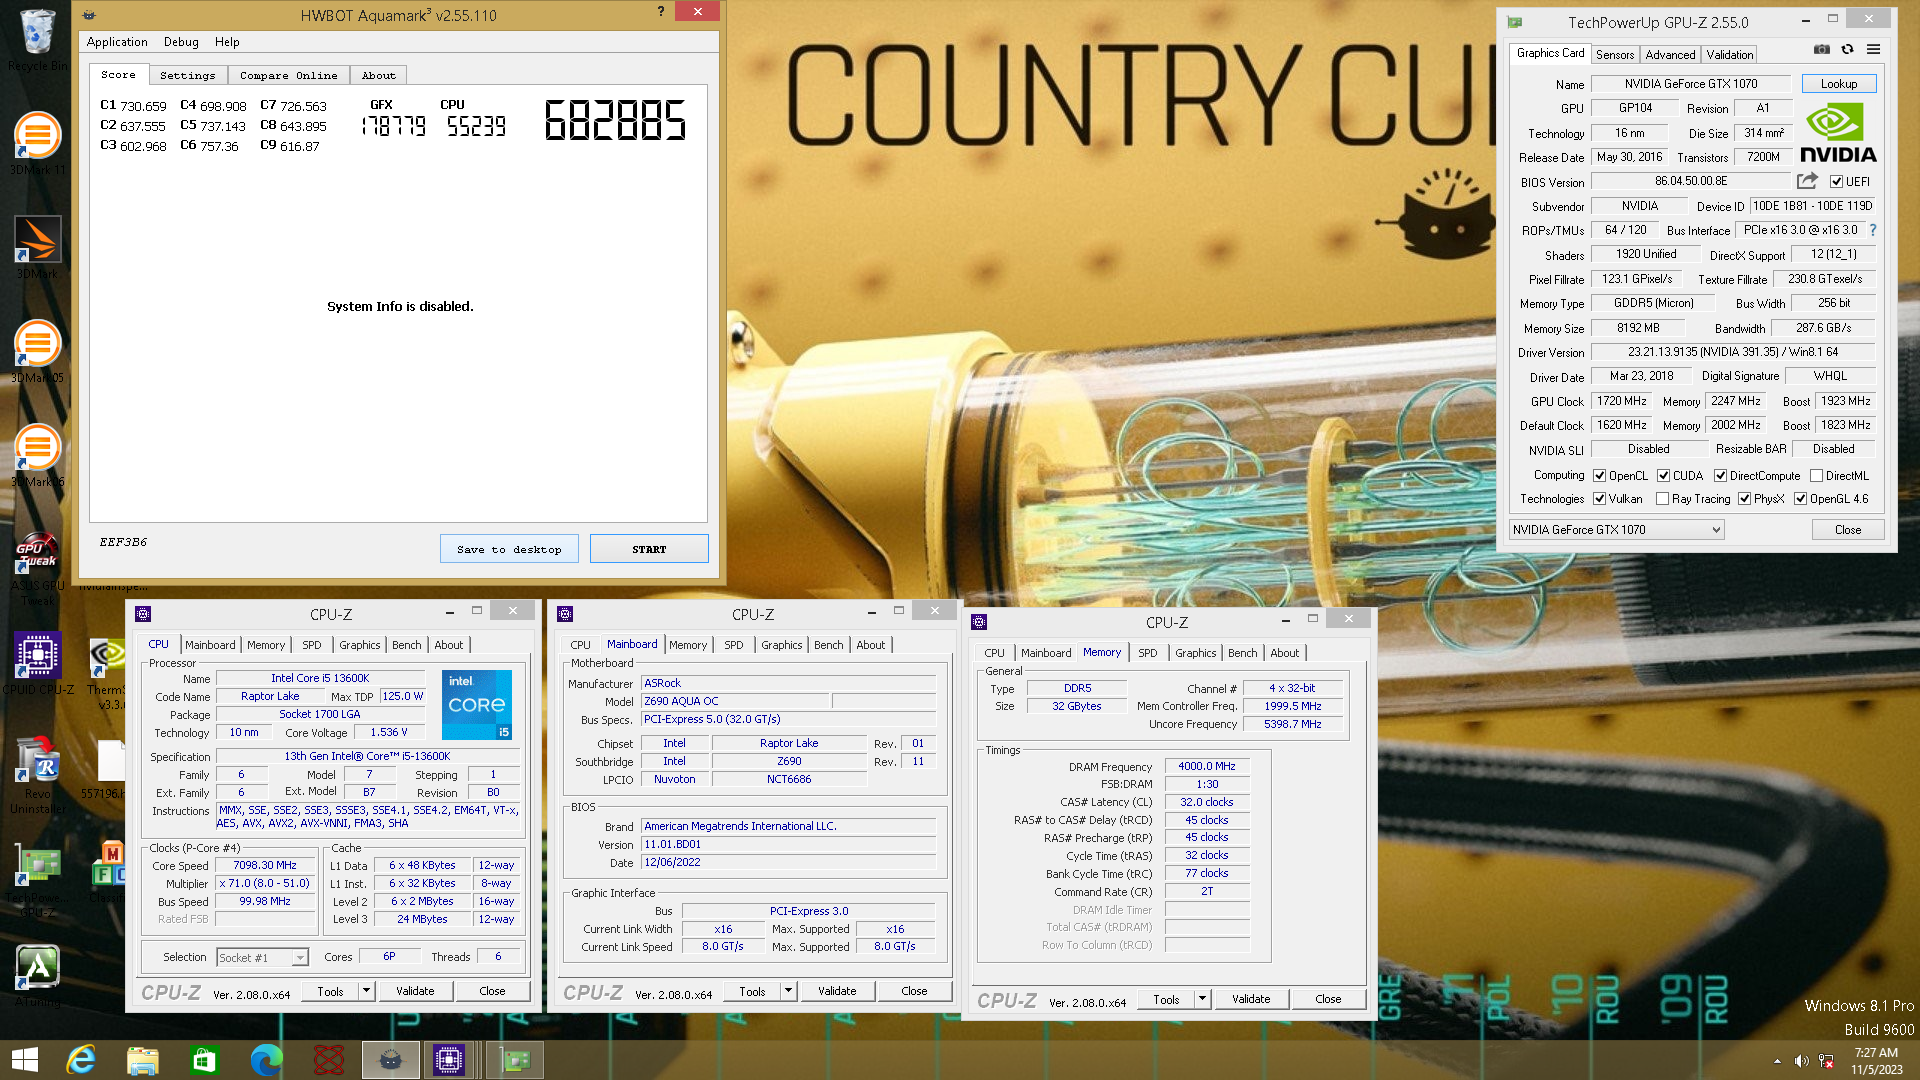Click Save to desktop button
1920x1080 pixels.
coord(509,549)
